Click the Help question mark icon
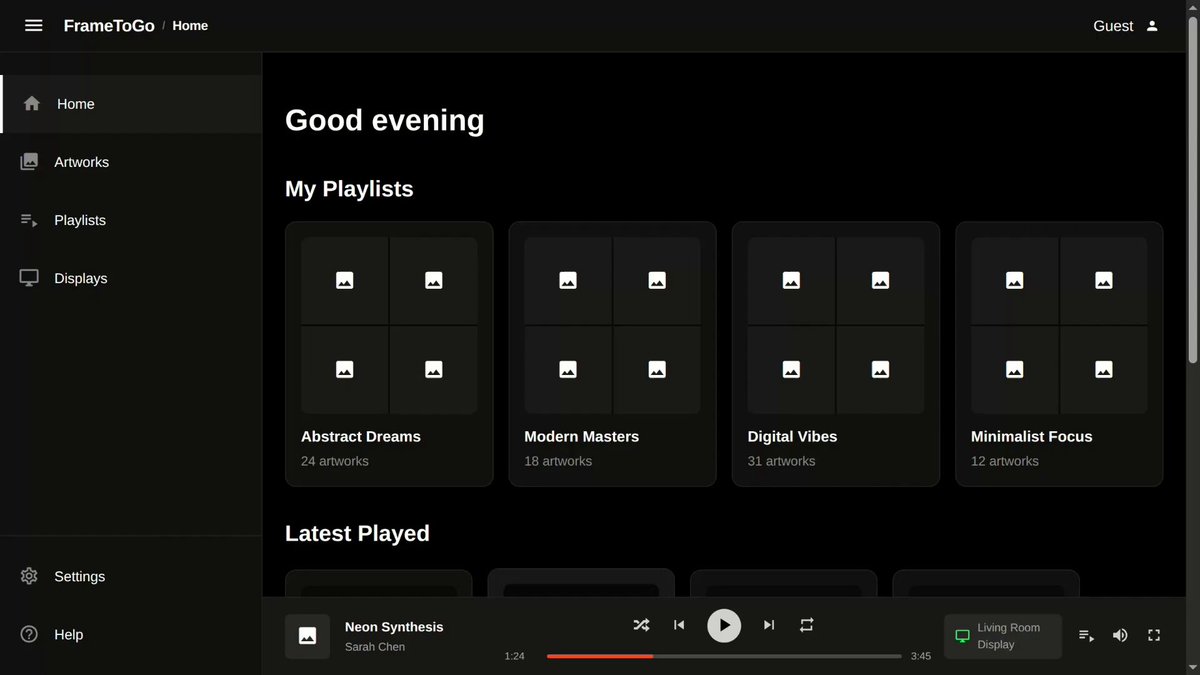 (x=29, y=634)
